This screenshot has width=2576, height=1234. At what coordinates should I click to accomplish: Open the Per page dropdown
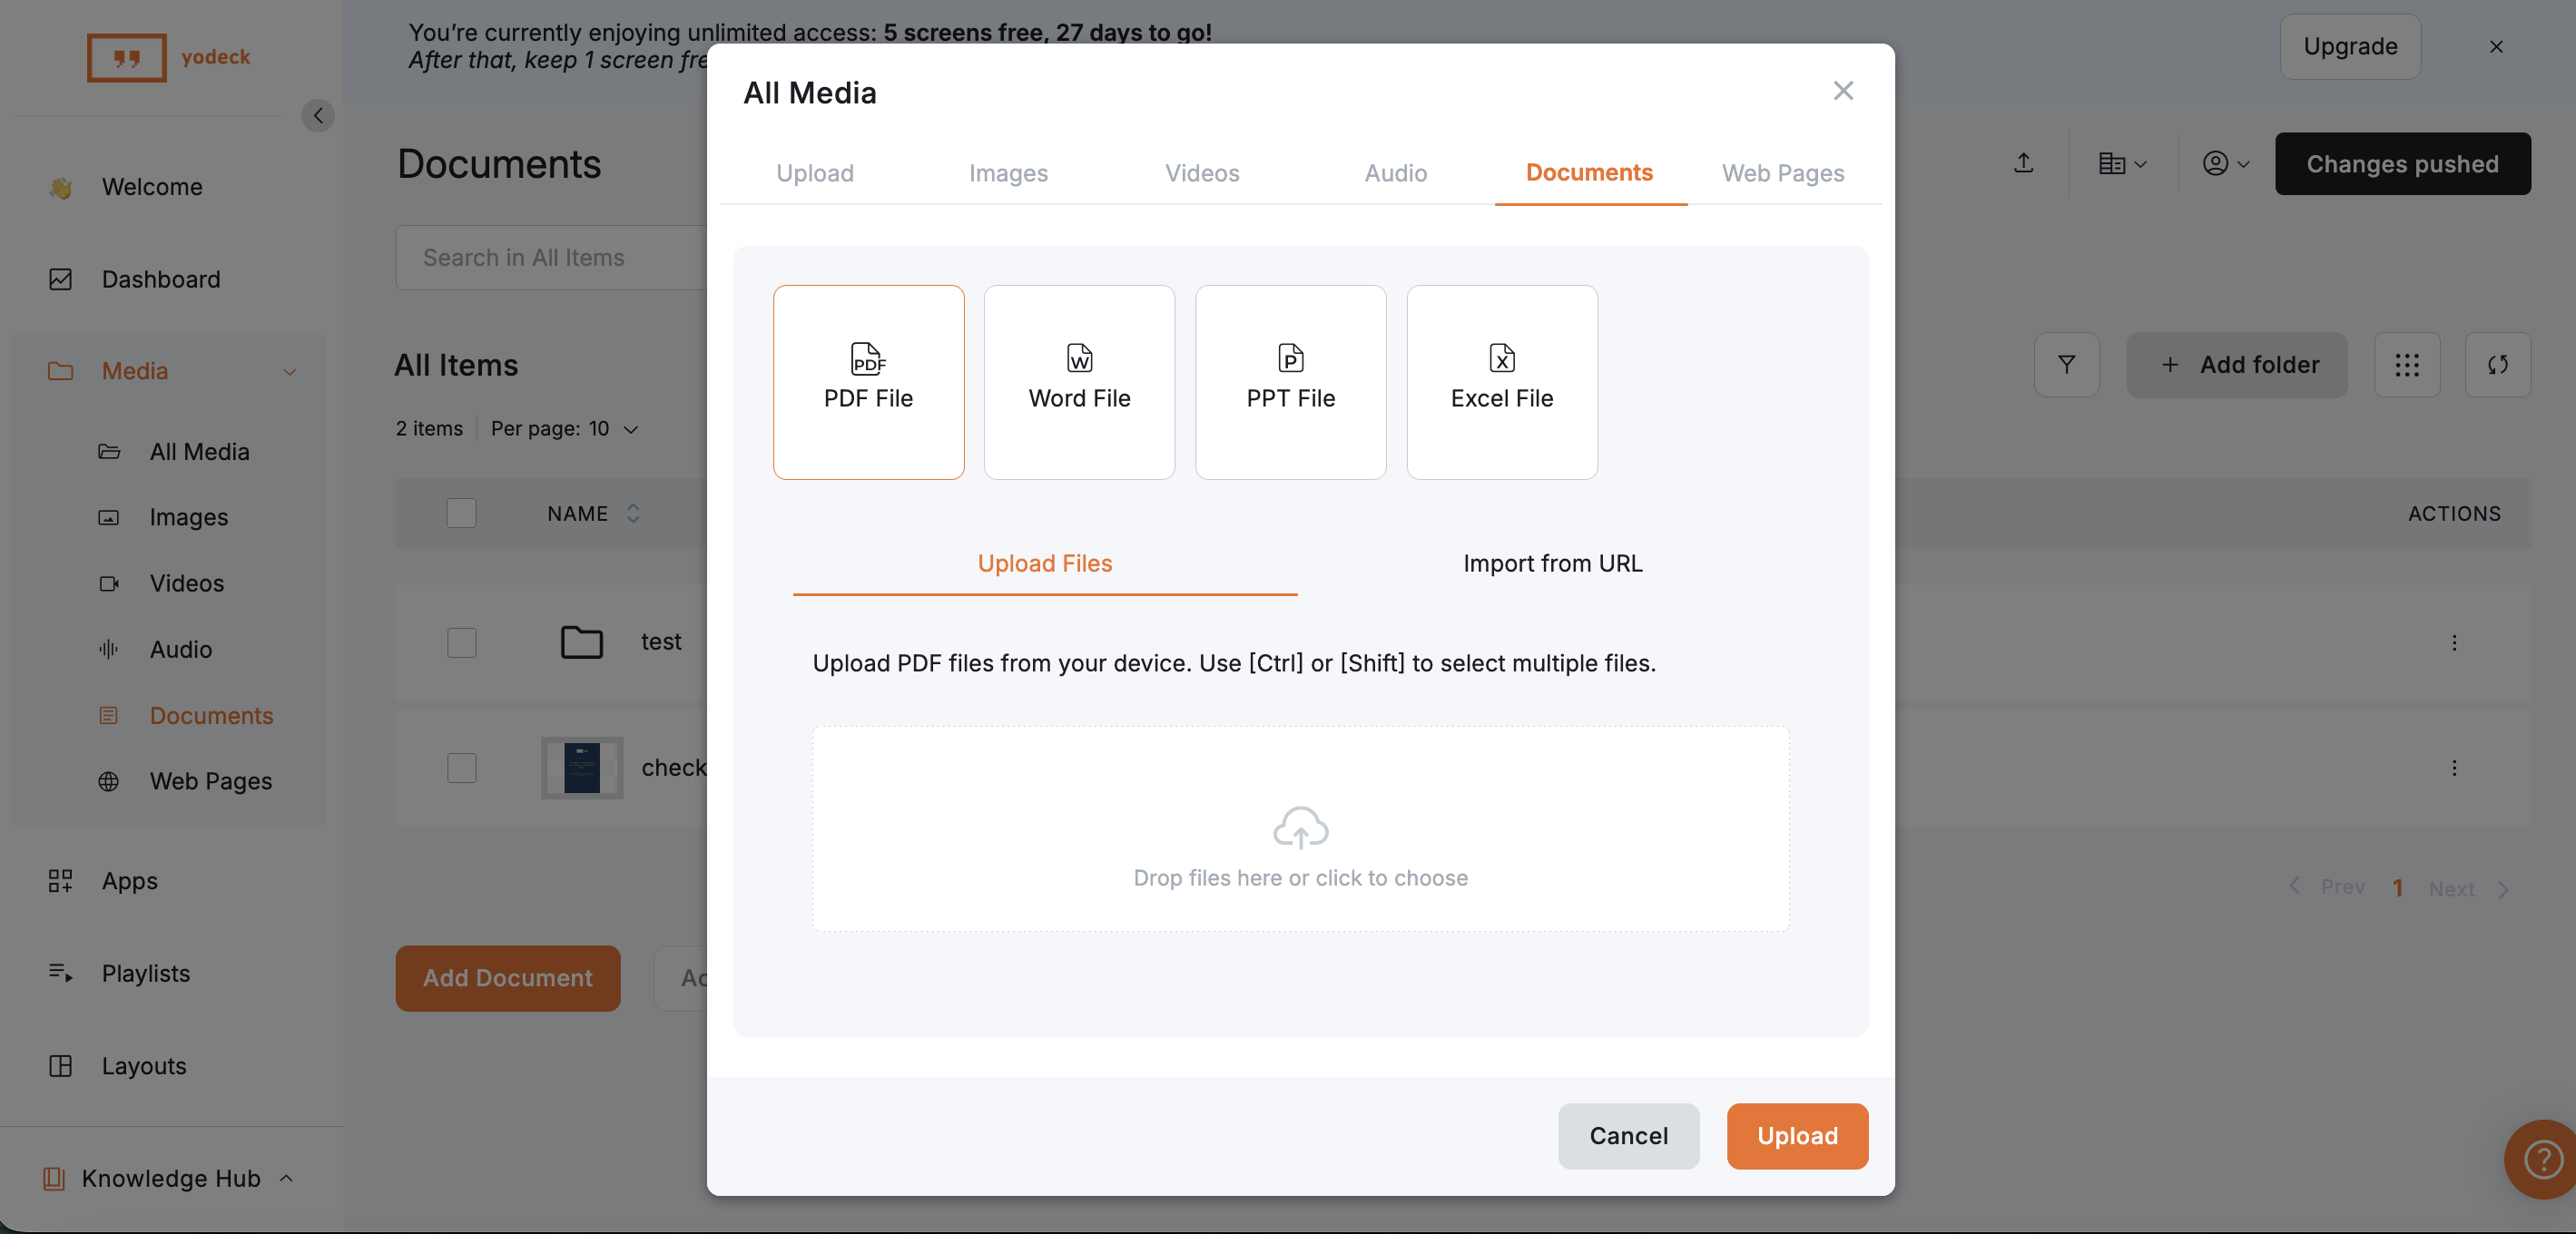(565, 428)
